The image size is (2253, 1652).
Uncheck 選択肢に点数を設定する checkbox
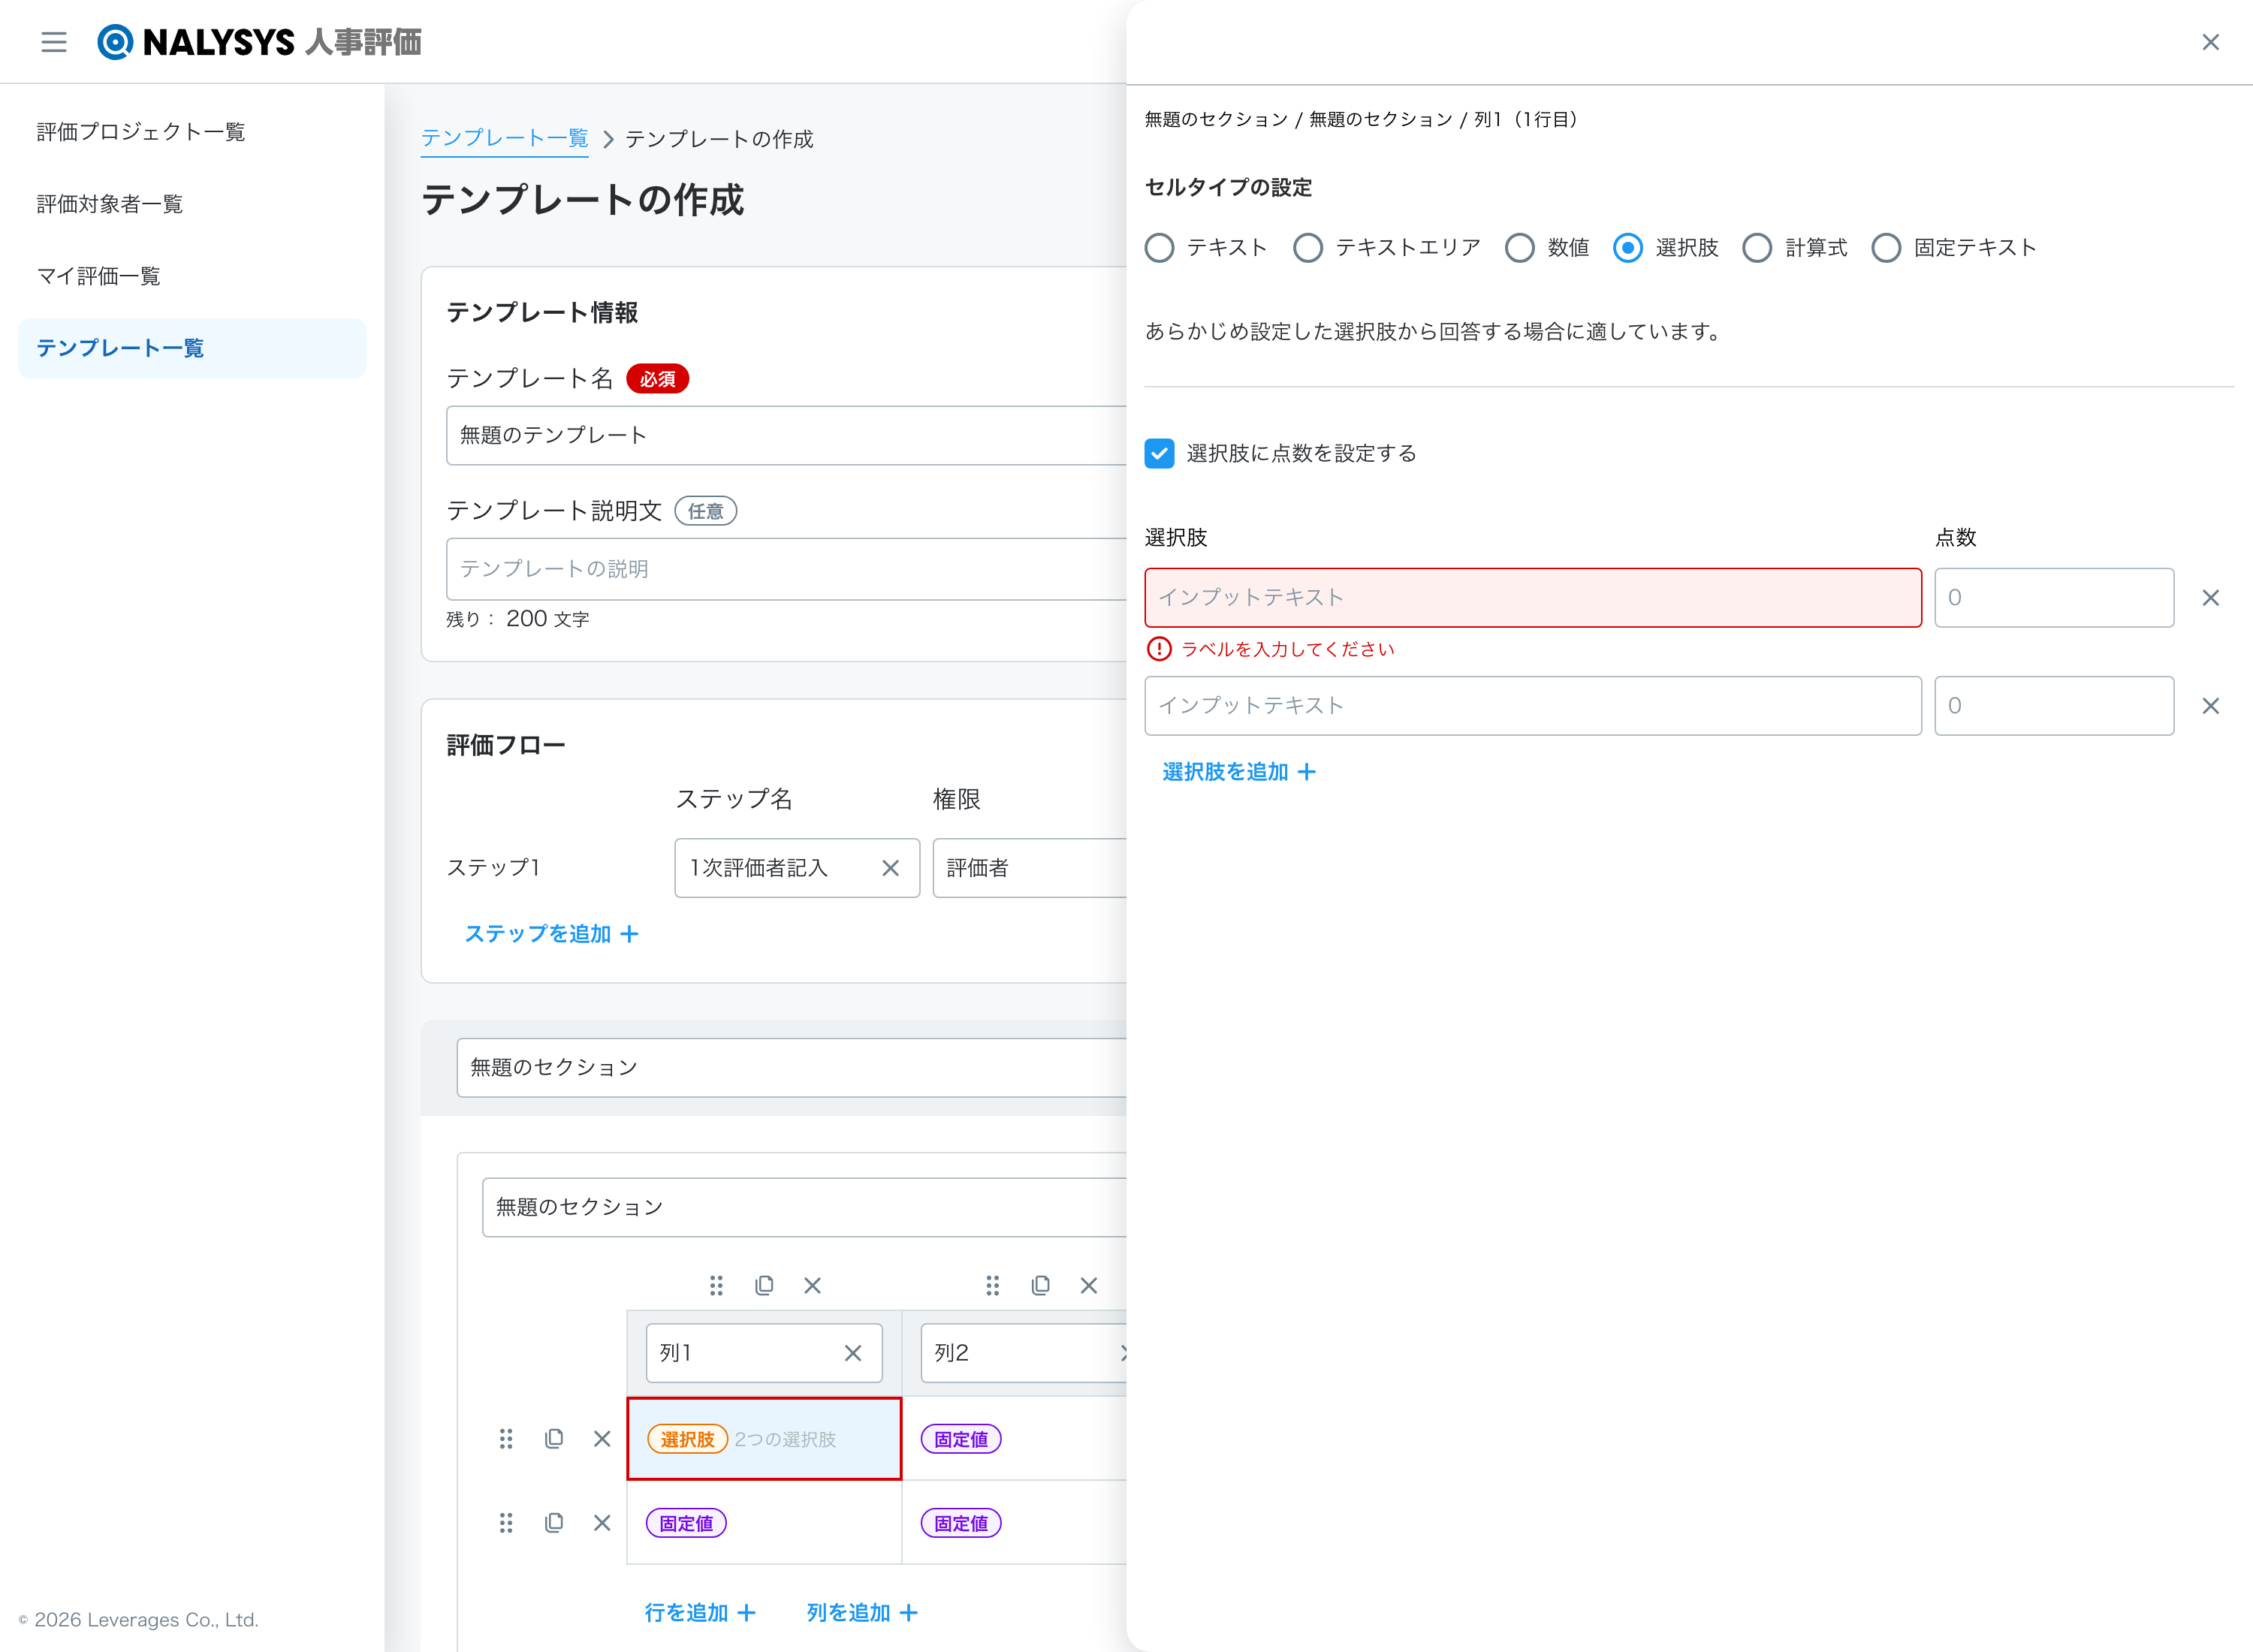tap(1159, 453)
